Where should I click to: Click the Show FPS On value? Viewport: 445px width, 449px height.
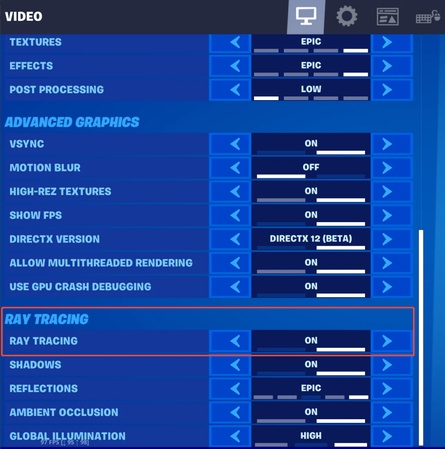tap(311, 215)
